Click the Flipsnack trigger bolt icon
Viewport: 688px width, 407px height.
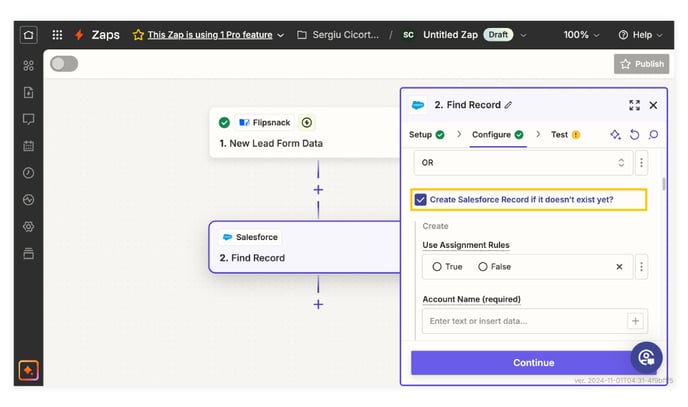point(307,122)
